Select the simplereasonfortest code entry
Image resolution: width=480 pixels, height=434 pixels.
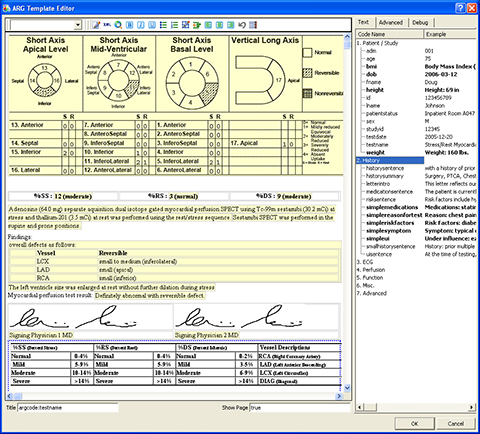(394, 215)
